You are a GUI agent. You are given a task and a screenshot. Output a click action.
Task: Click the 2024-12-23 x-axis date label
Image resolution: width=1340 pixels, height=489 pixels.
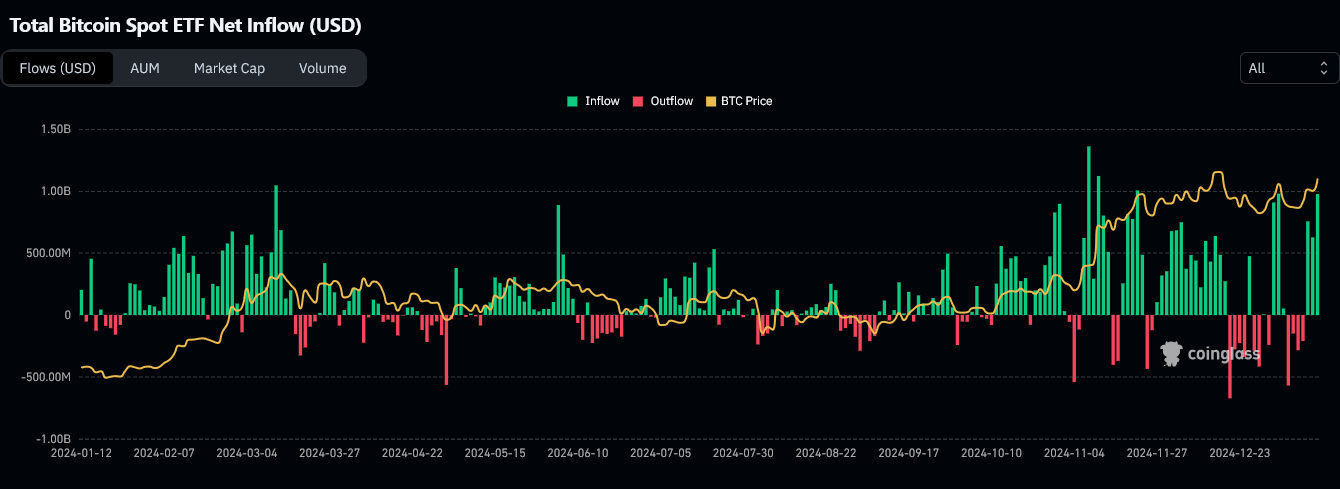[x=1240, y=453]
